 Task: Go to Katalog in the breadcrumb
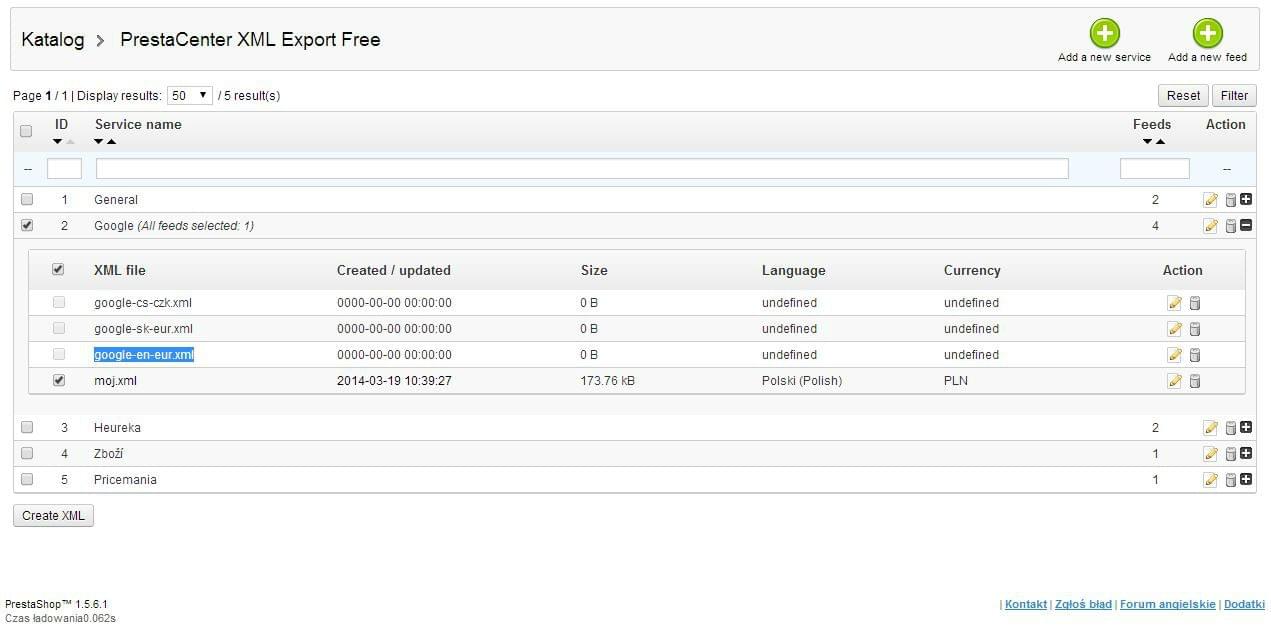tap(53, 40)
